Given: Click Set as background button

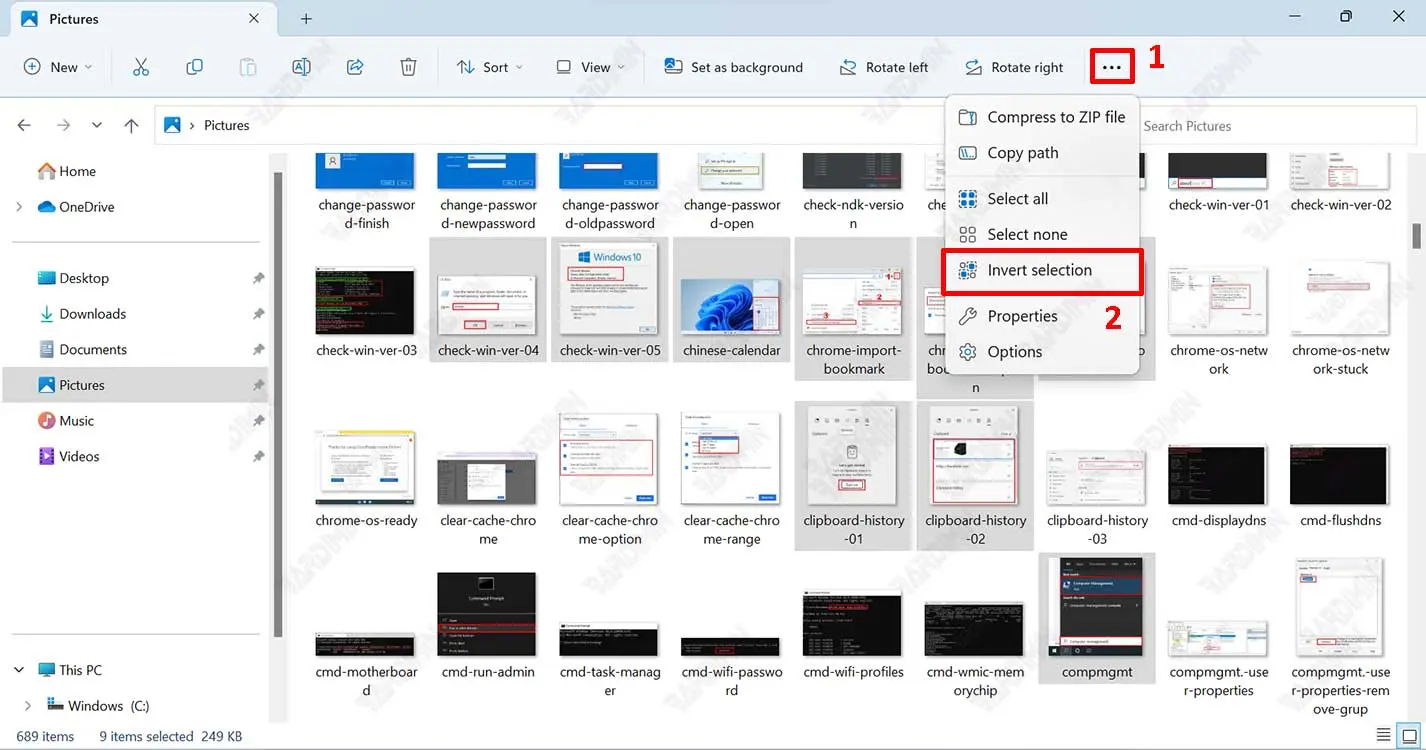Looking at the screenshot, I should point(734,67).
